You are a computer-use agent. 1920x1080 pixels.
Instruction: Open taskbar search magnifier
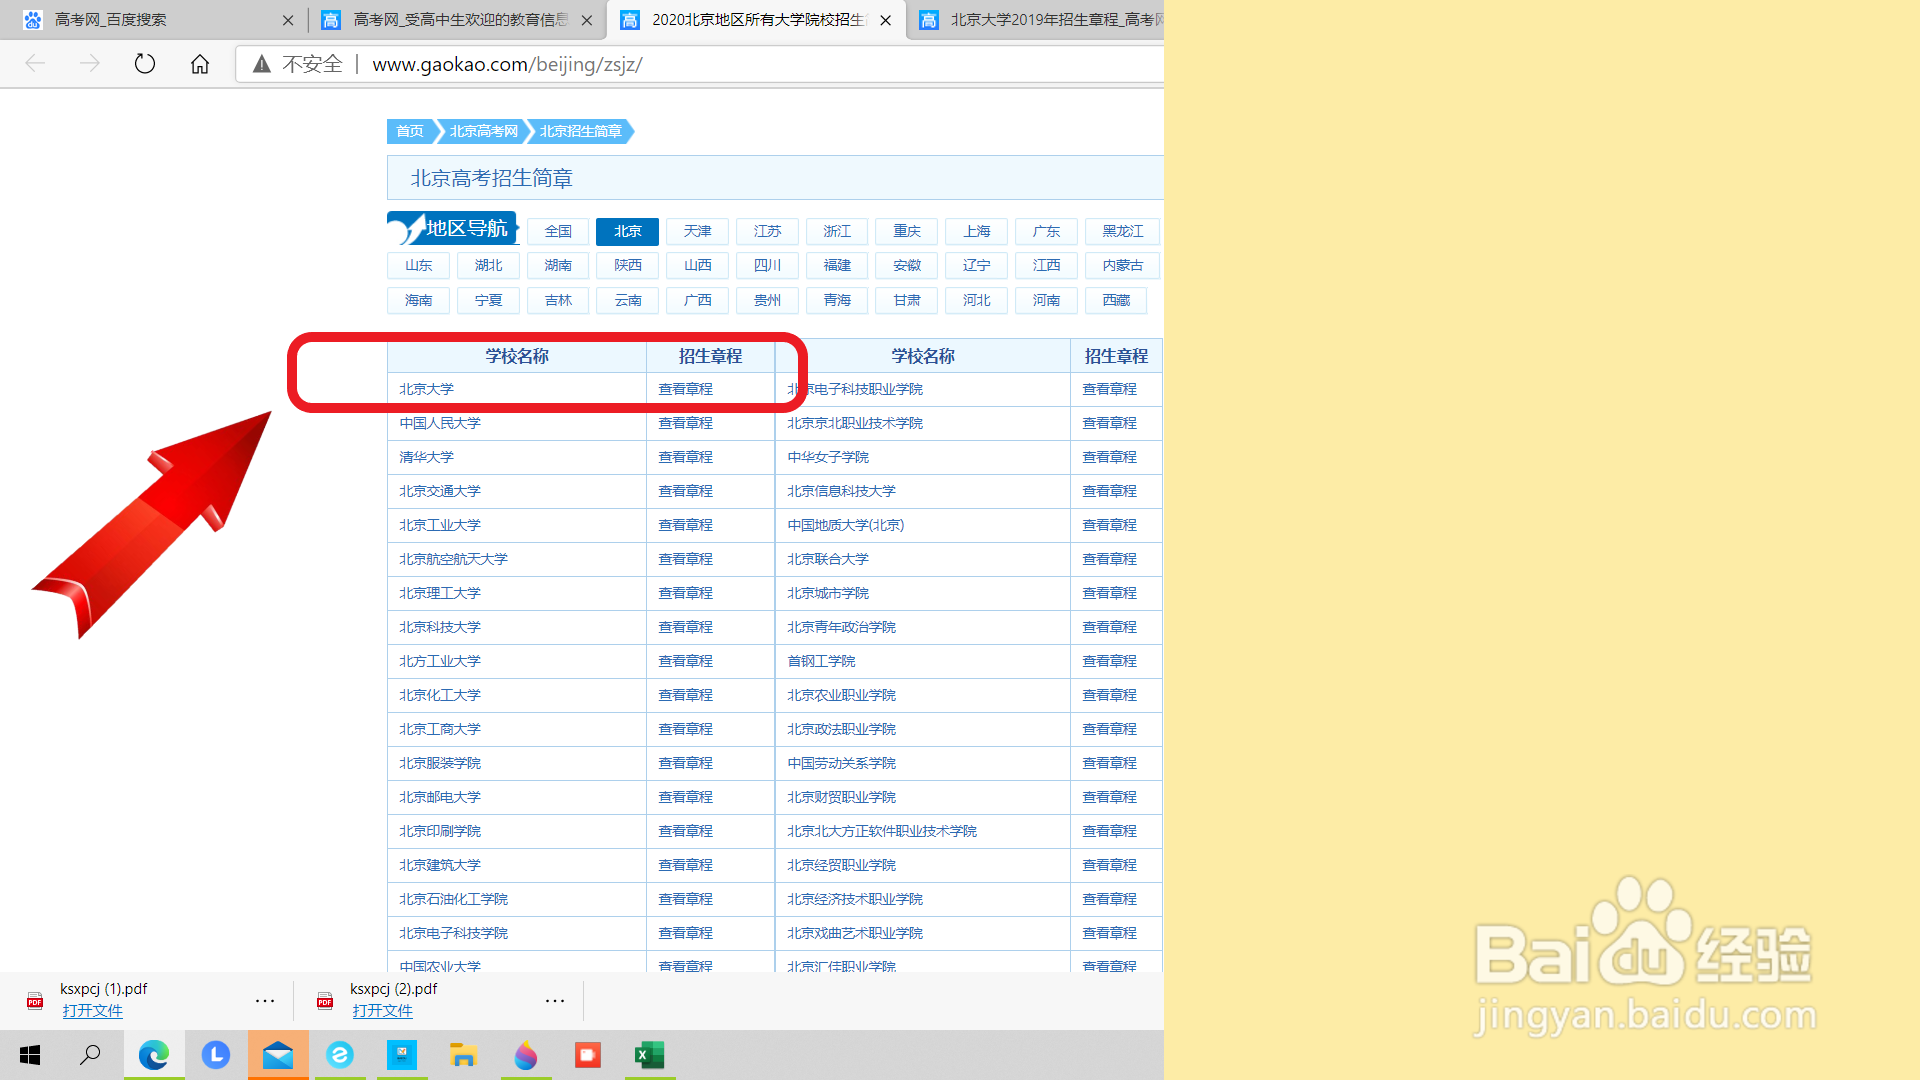tap(90, 1055)
